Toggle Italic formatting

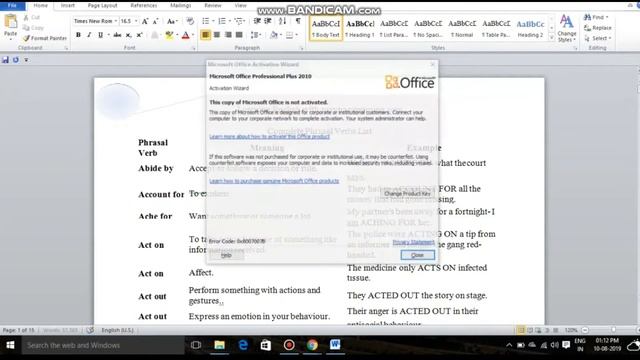(x=89, y=35)
